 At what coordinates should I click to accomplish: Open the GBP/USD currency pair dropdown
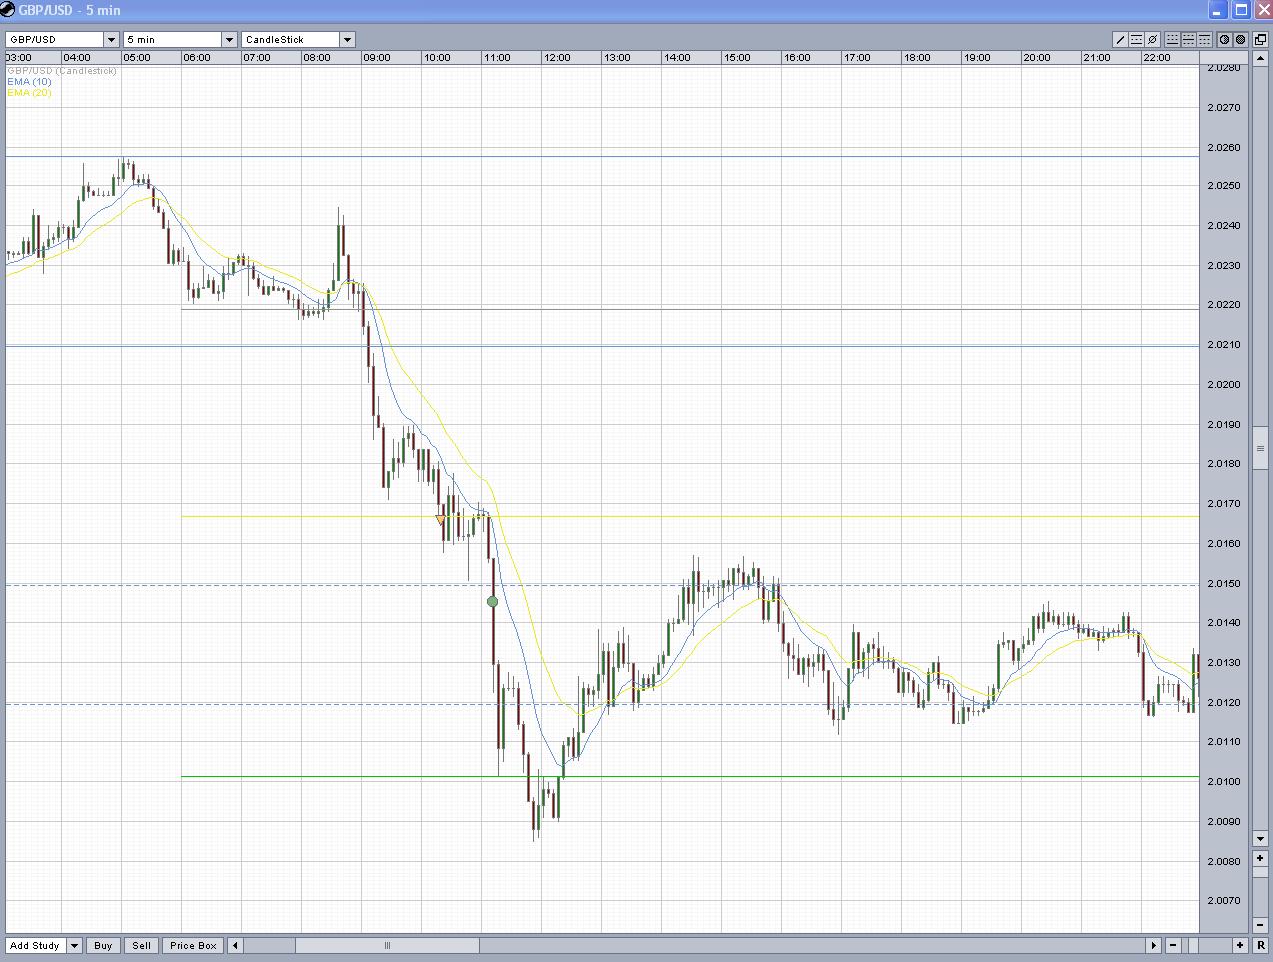pyautogui.click(x=62, y=40)
